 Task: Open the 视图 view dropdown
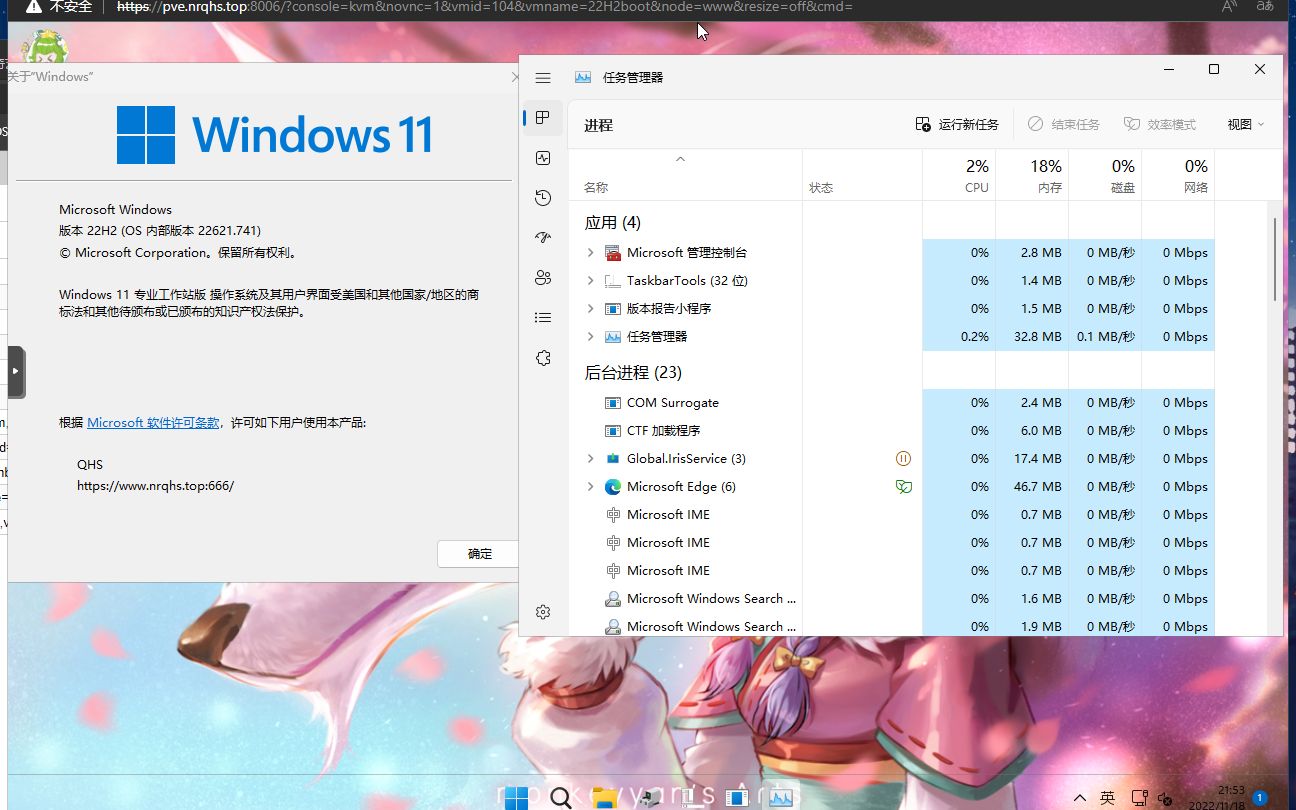[x=1242, y=123]
